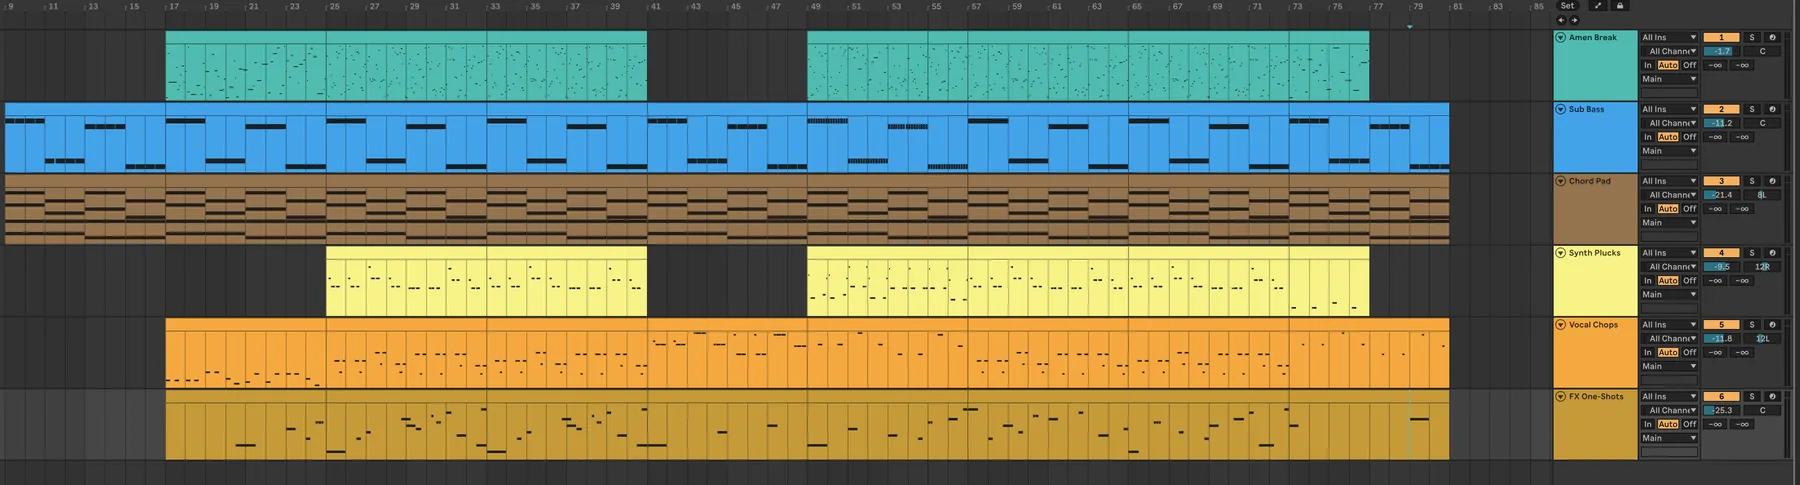Solo the Chord Pad track
This screenshot has width=1800, height=485.
pyautogui.click(x=1752, y=181)
